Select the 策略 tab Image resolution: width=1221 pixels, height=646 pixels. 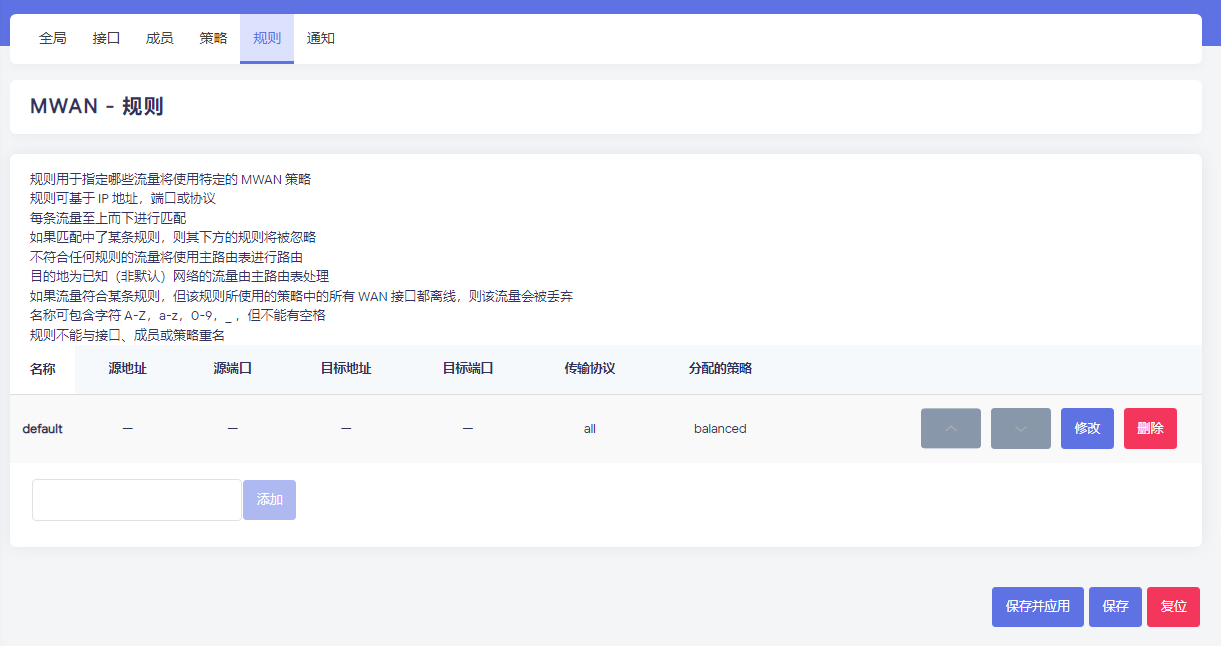(x=213, y=39)
